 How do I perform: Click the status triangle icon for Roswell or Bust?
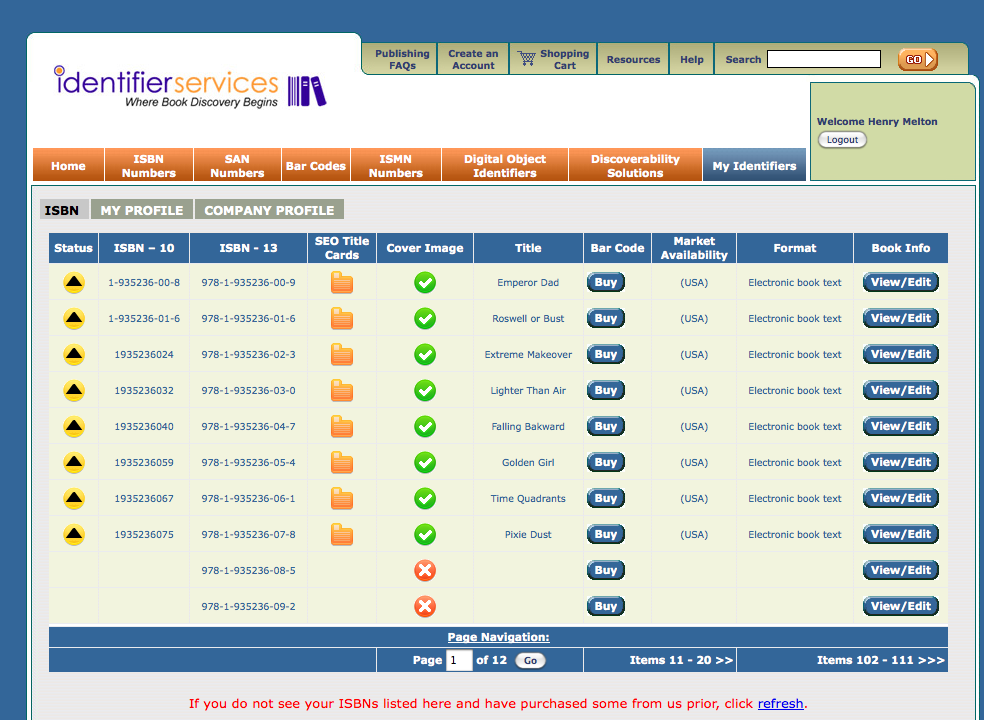point(74,319)
